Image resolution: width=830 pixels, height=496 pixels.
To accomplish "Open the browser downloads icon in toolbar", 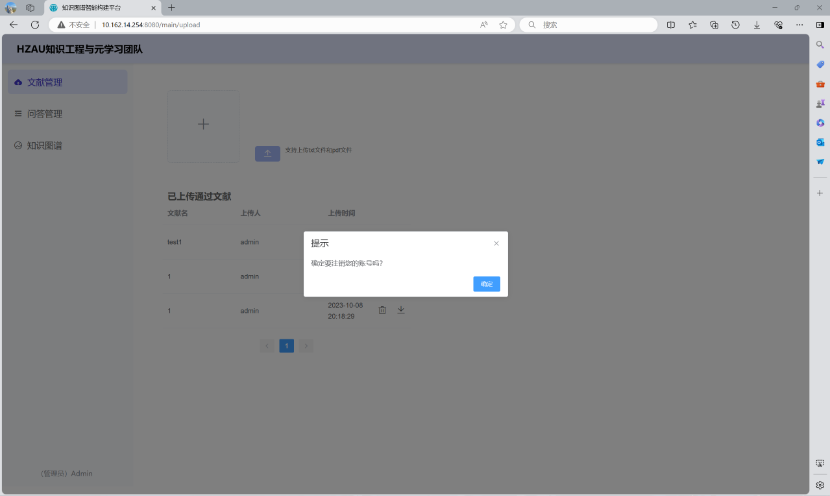I will point(757,24).
